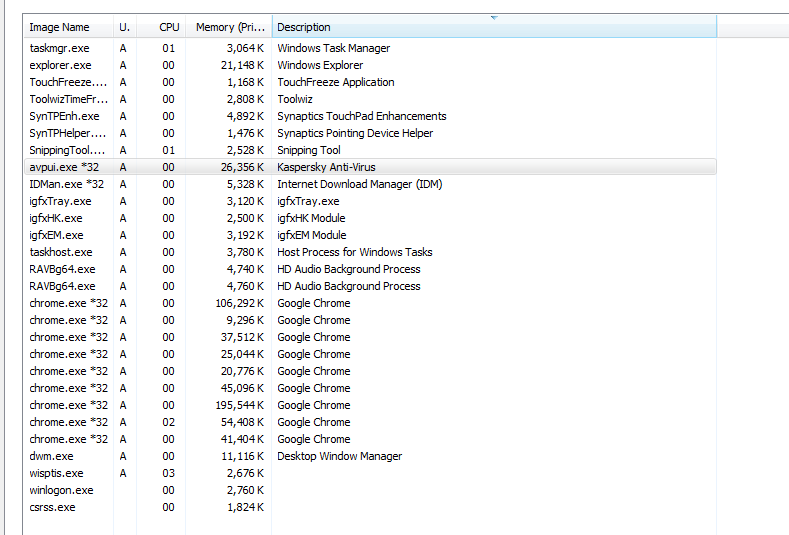Click the CPU value 03 for wisptis.exe
Viewport: 789px width, 535px height.
[169, 474]
